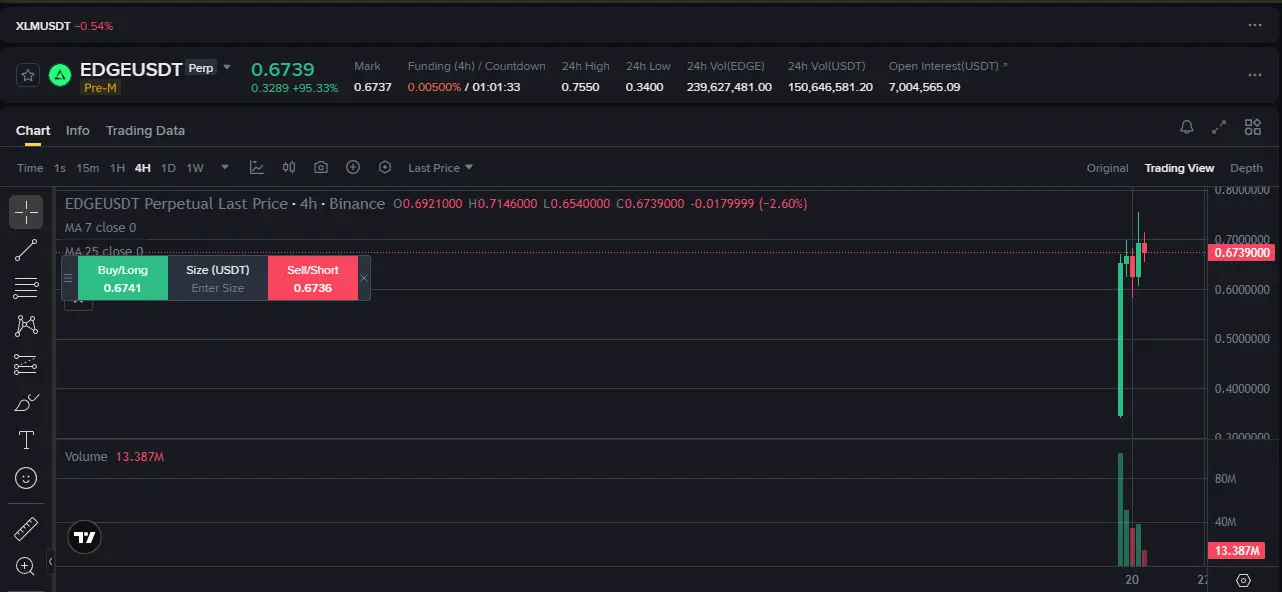Screen dimensions: 1282x592
Task: Select the crosshair cursor tool
Action: click(26, 212)
